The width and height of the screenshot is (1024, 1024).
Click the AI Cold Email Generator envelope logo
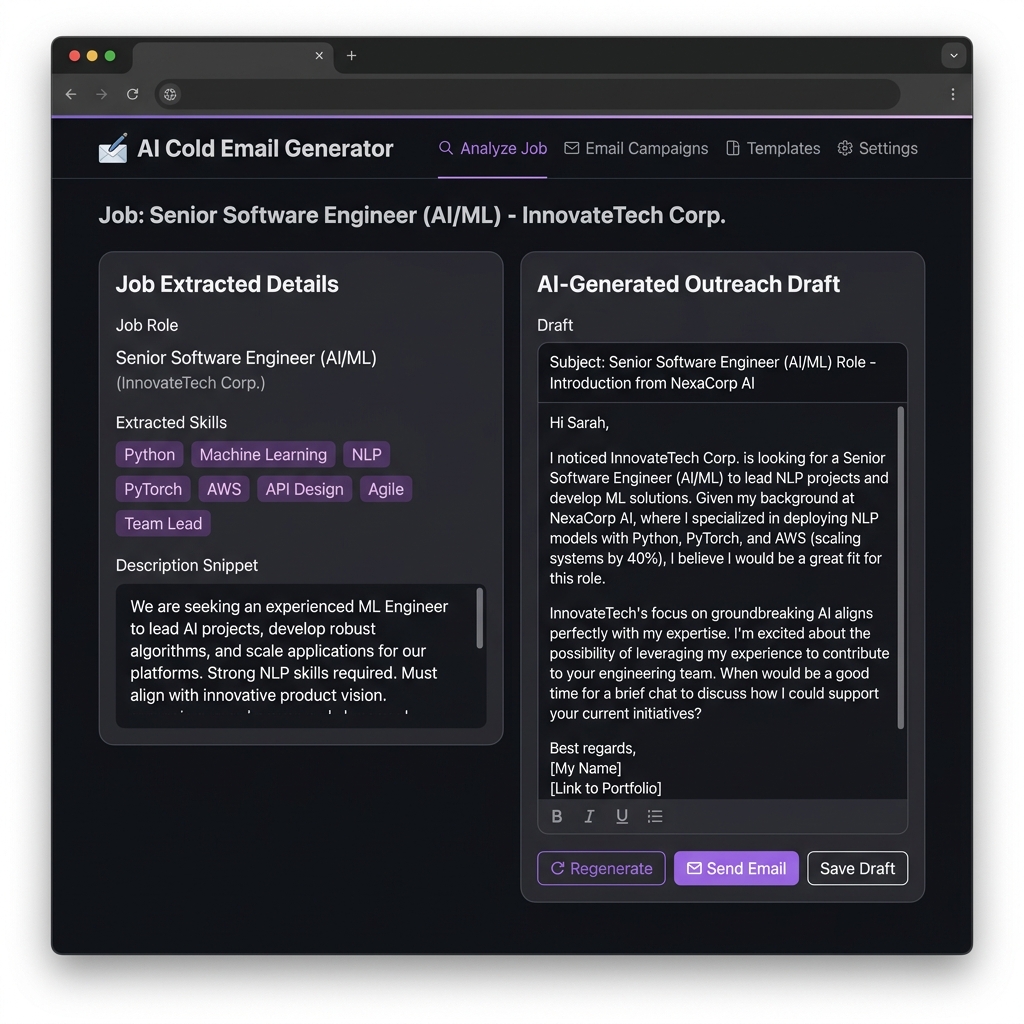tap(113, 148)
